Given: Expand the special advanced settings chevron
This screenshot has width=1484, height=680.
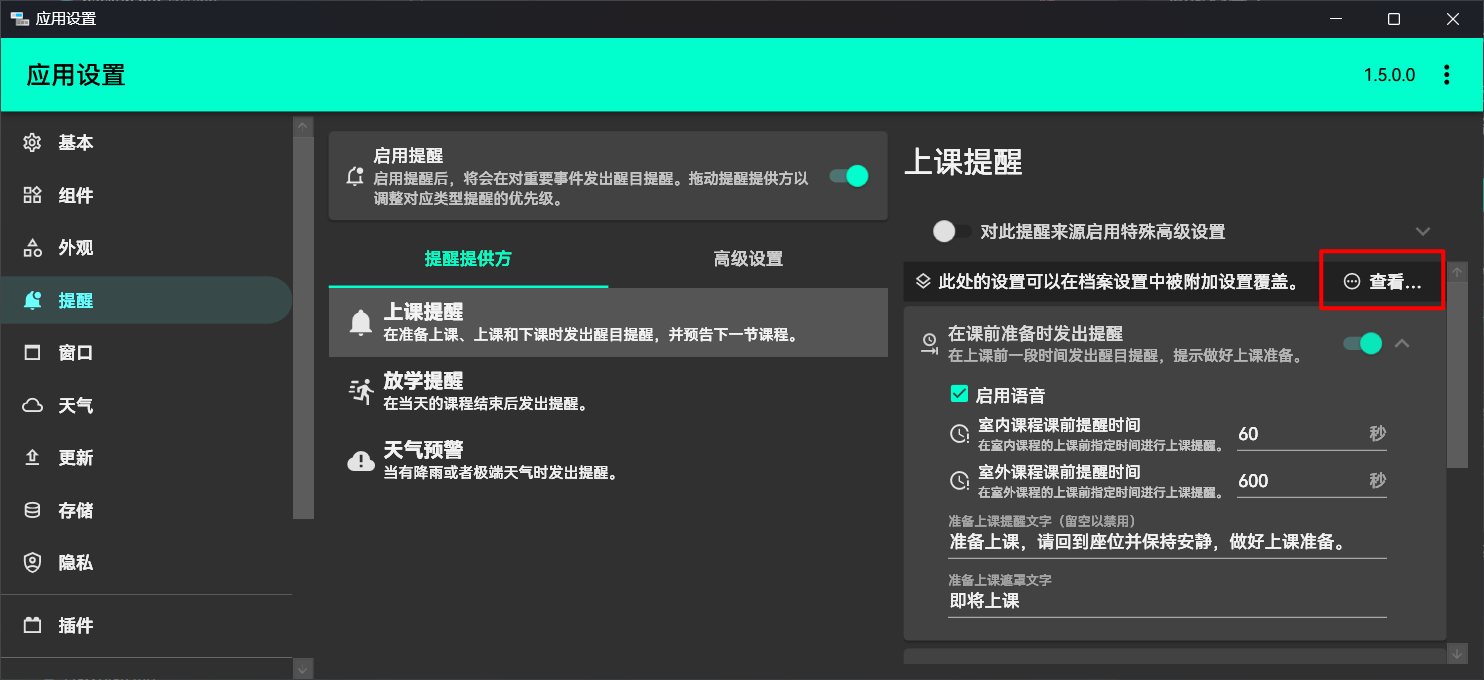Looking at the screenshot, I should click(1423, 231).
